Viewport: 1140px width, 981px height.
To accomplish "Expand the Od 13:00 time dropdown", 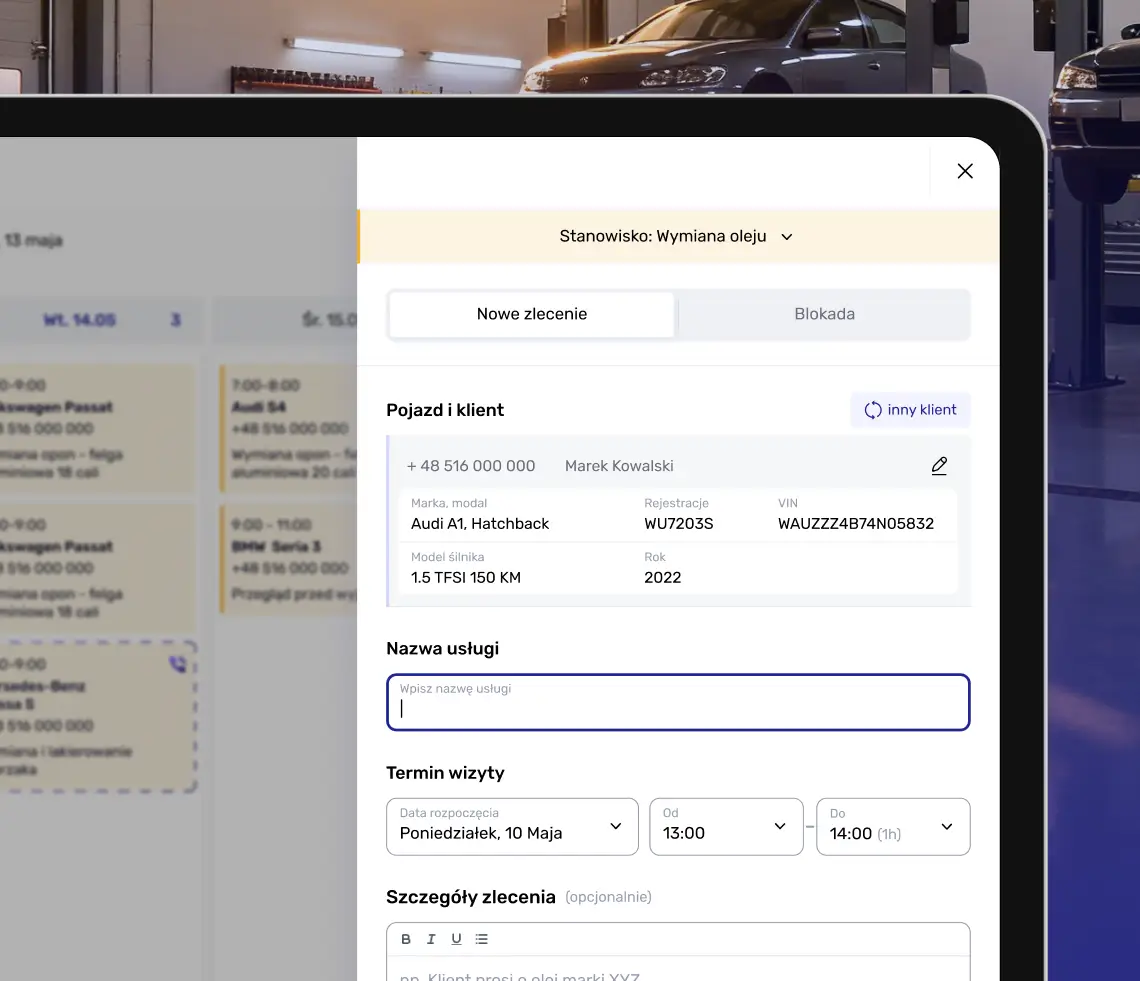I will (726, 827).
